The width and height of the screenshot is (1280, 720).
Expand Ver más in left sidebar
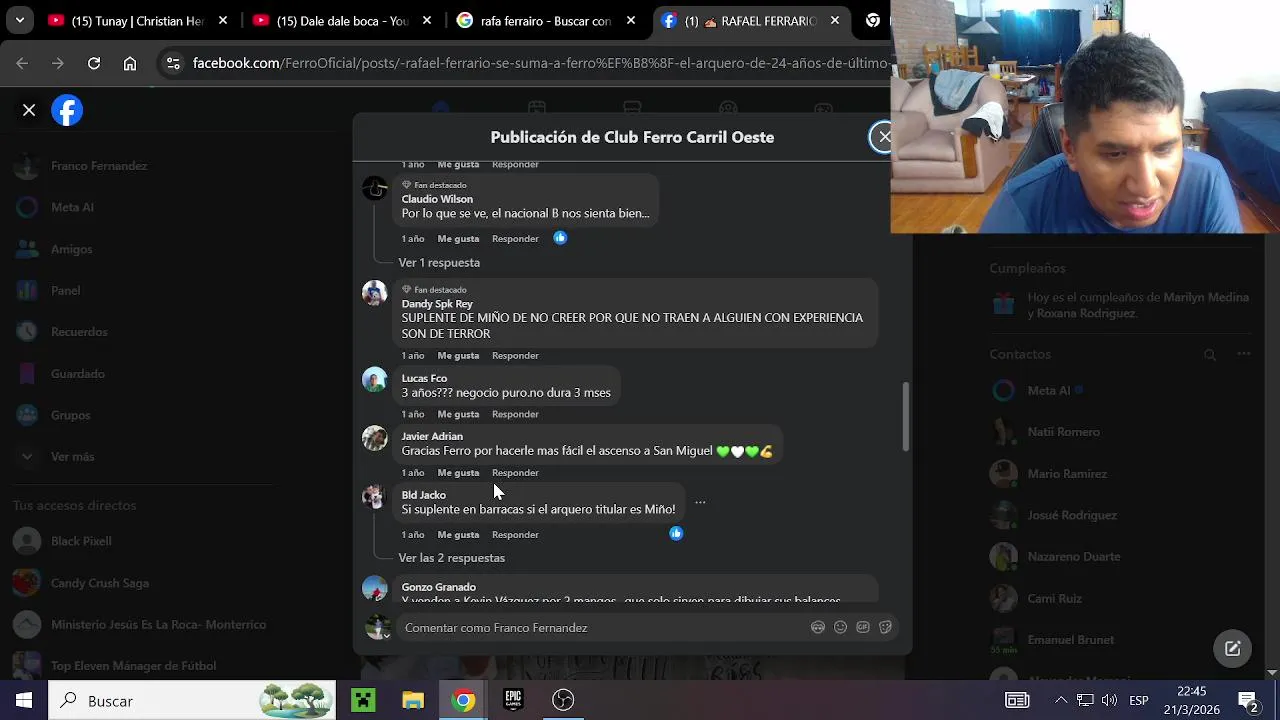click(x=72, y=456)
